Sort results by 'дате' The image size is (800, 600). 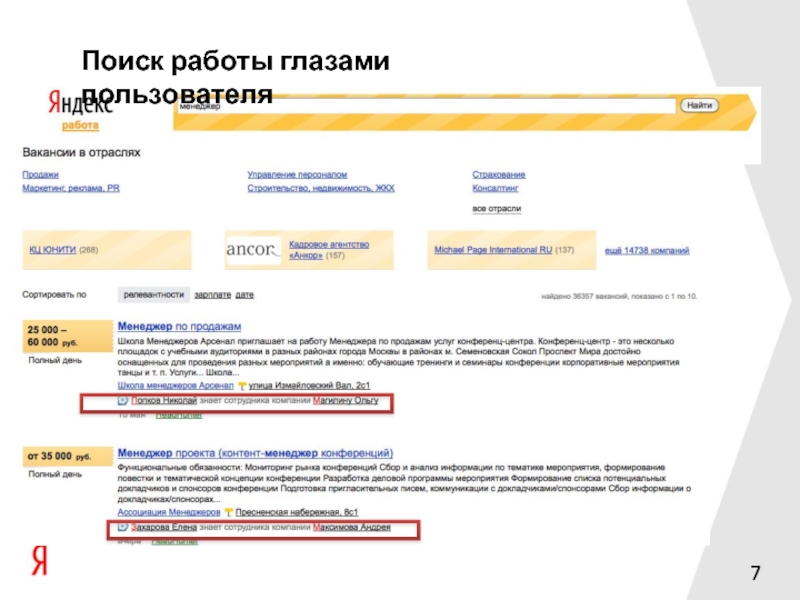pos(244,295)
